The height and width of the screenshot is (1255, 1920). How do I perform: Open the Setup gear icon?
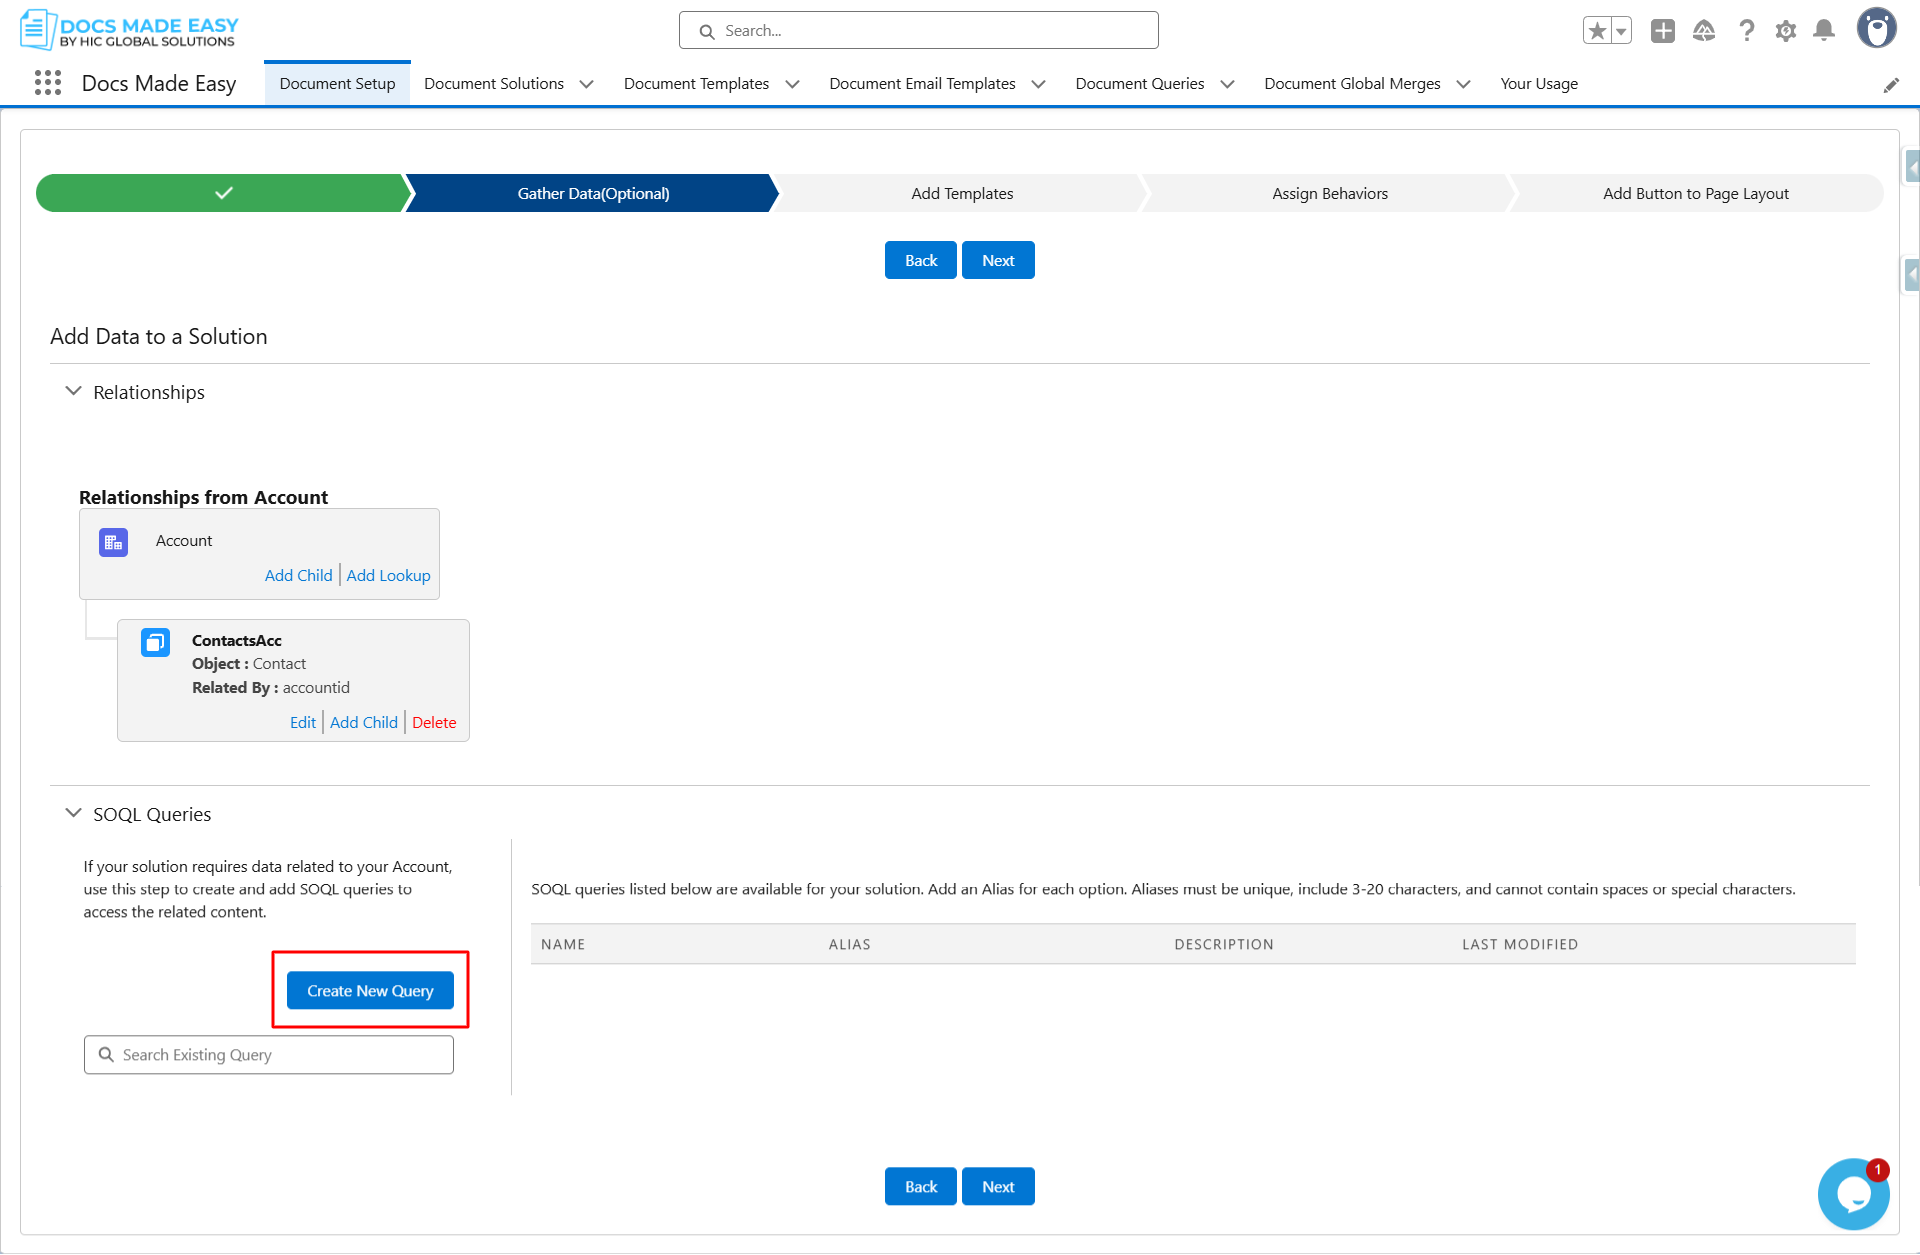tap(1785, 31)
